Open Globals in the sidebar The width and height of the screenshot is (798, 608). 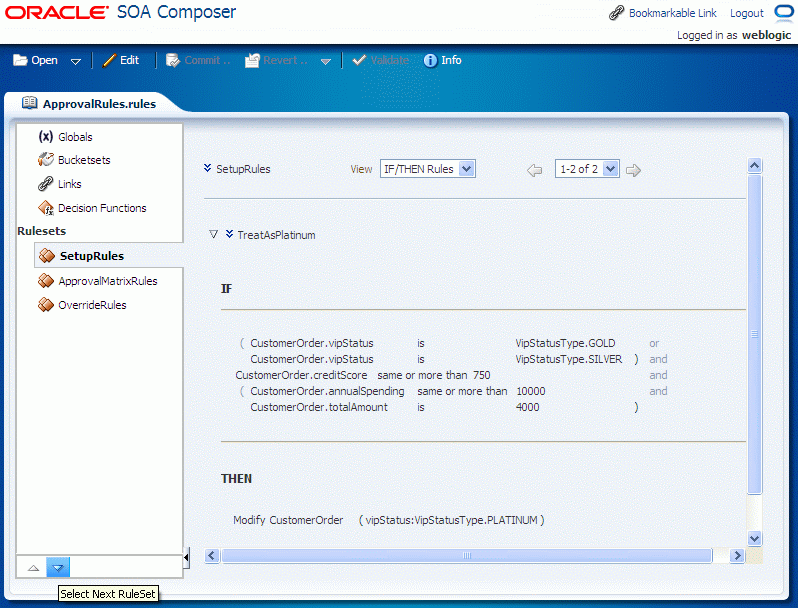[x=75, y=137]
